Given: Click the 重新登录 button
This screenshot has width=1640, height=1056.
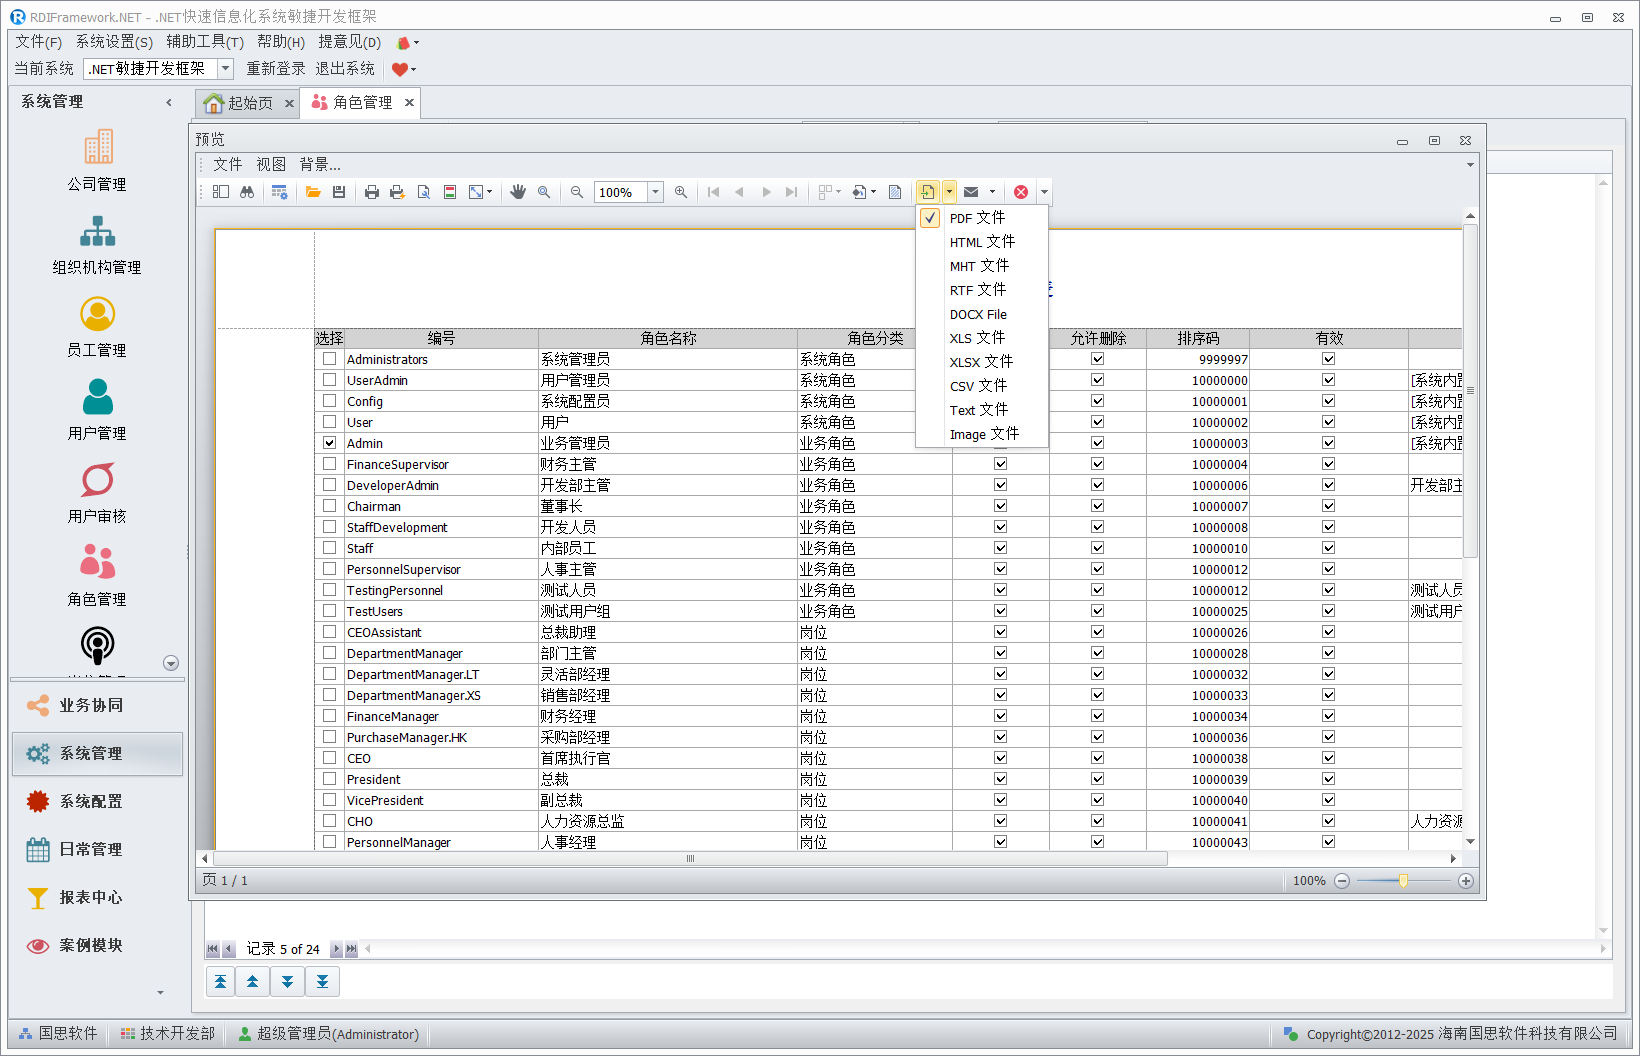Looking at the screenshot, I should tap(276, 69).
